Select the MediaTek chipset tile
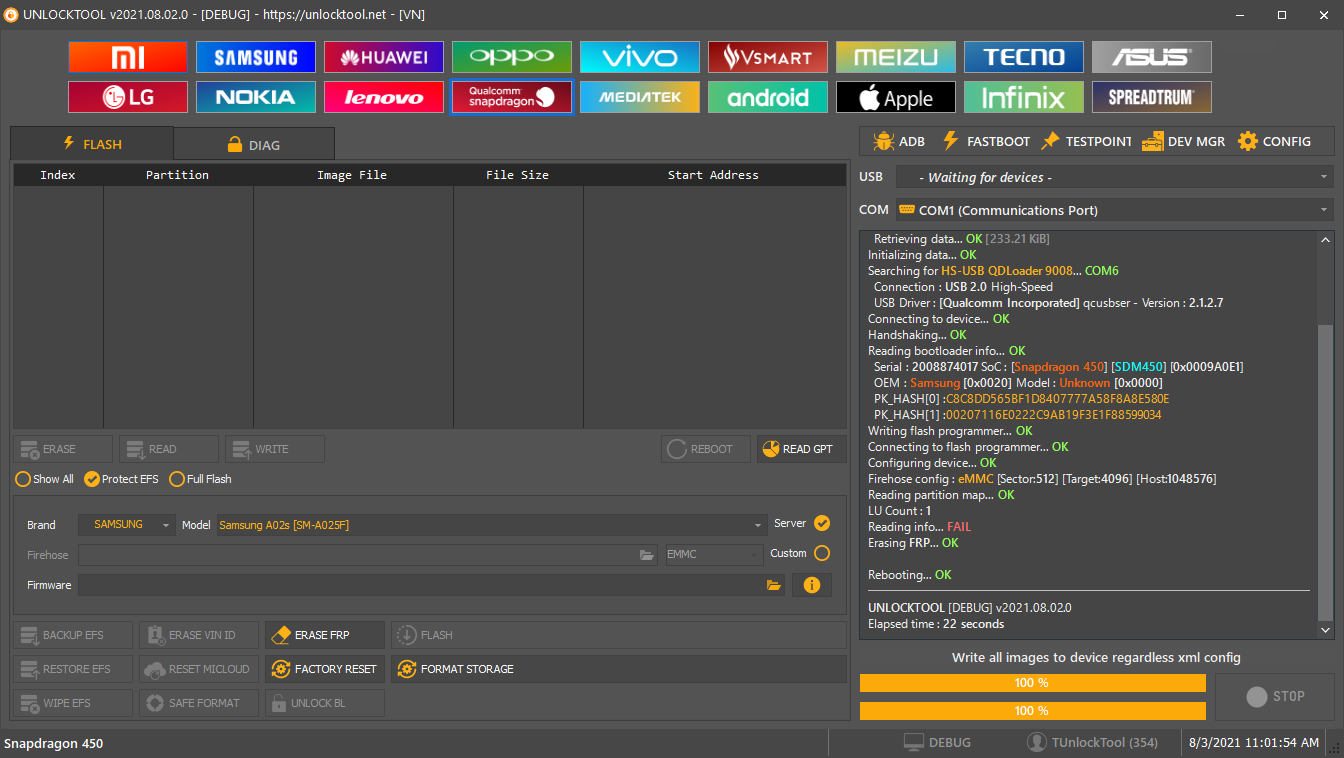The height and width of the screenshot is (758, 1344). [640, 97]
